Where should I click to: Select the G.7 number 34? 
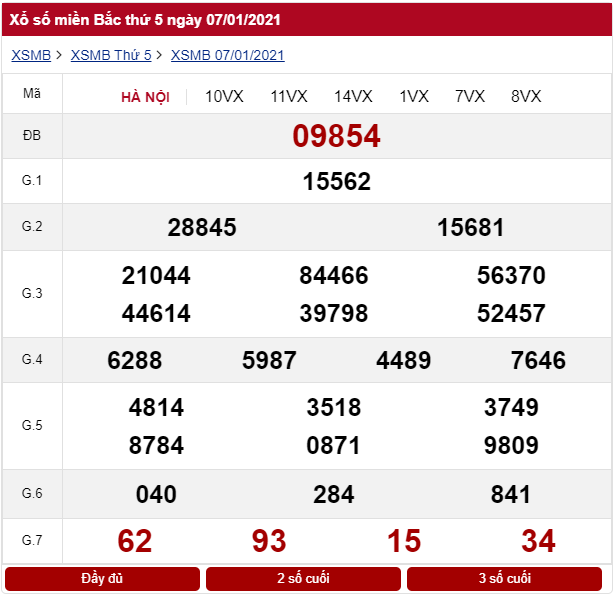(x=538, y=541)
